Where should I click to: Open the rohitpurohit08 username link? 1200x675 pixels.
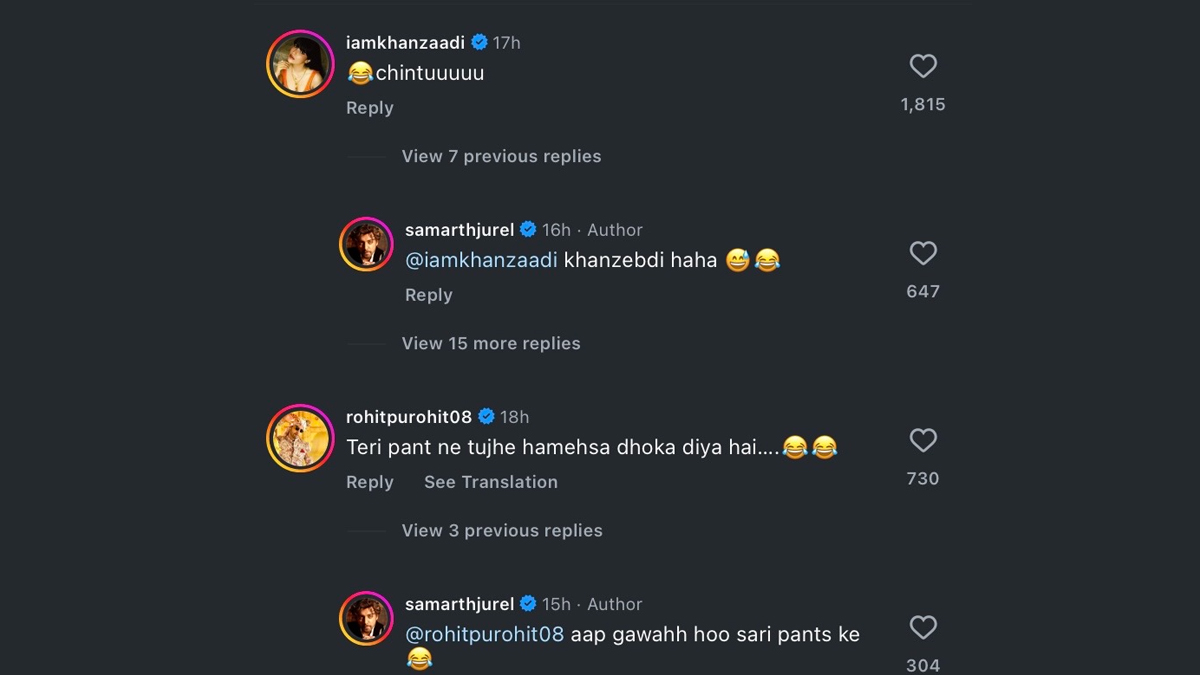coord(409,417)
